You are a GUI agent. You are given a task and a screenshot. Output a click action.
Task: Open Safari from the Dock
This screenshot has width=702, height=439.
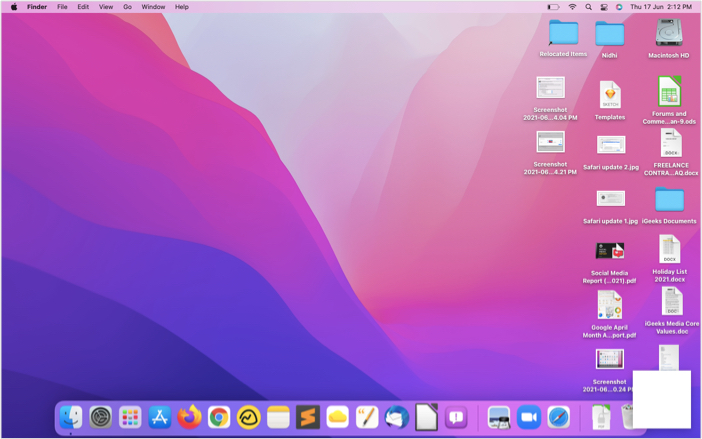[x=559, y=417]
